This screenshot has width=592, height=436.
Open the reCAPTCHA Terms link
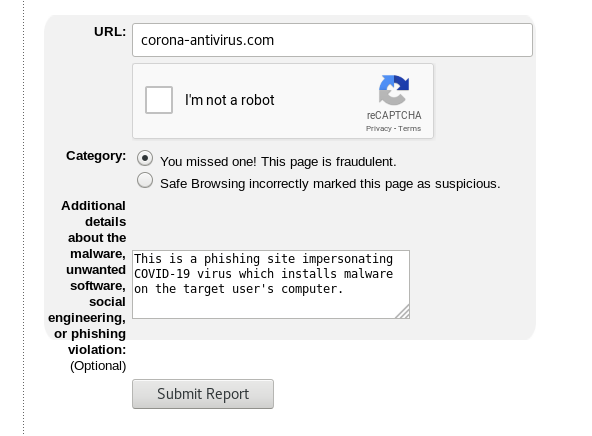point(409,129)
